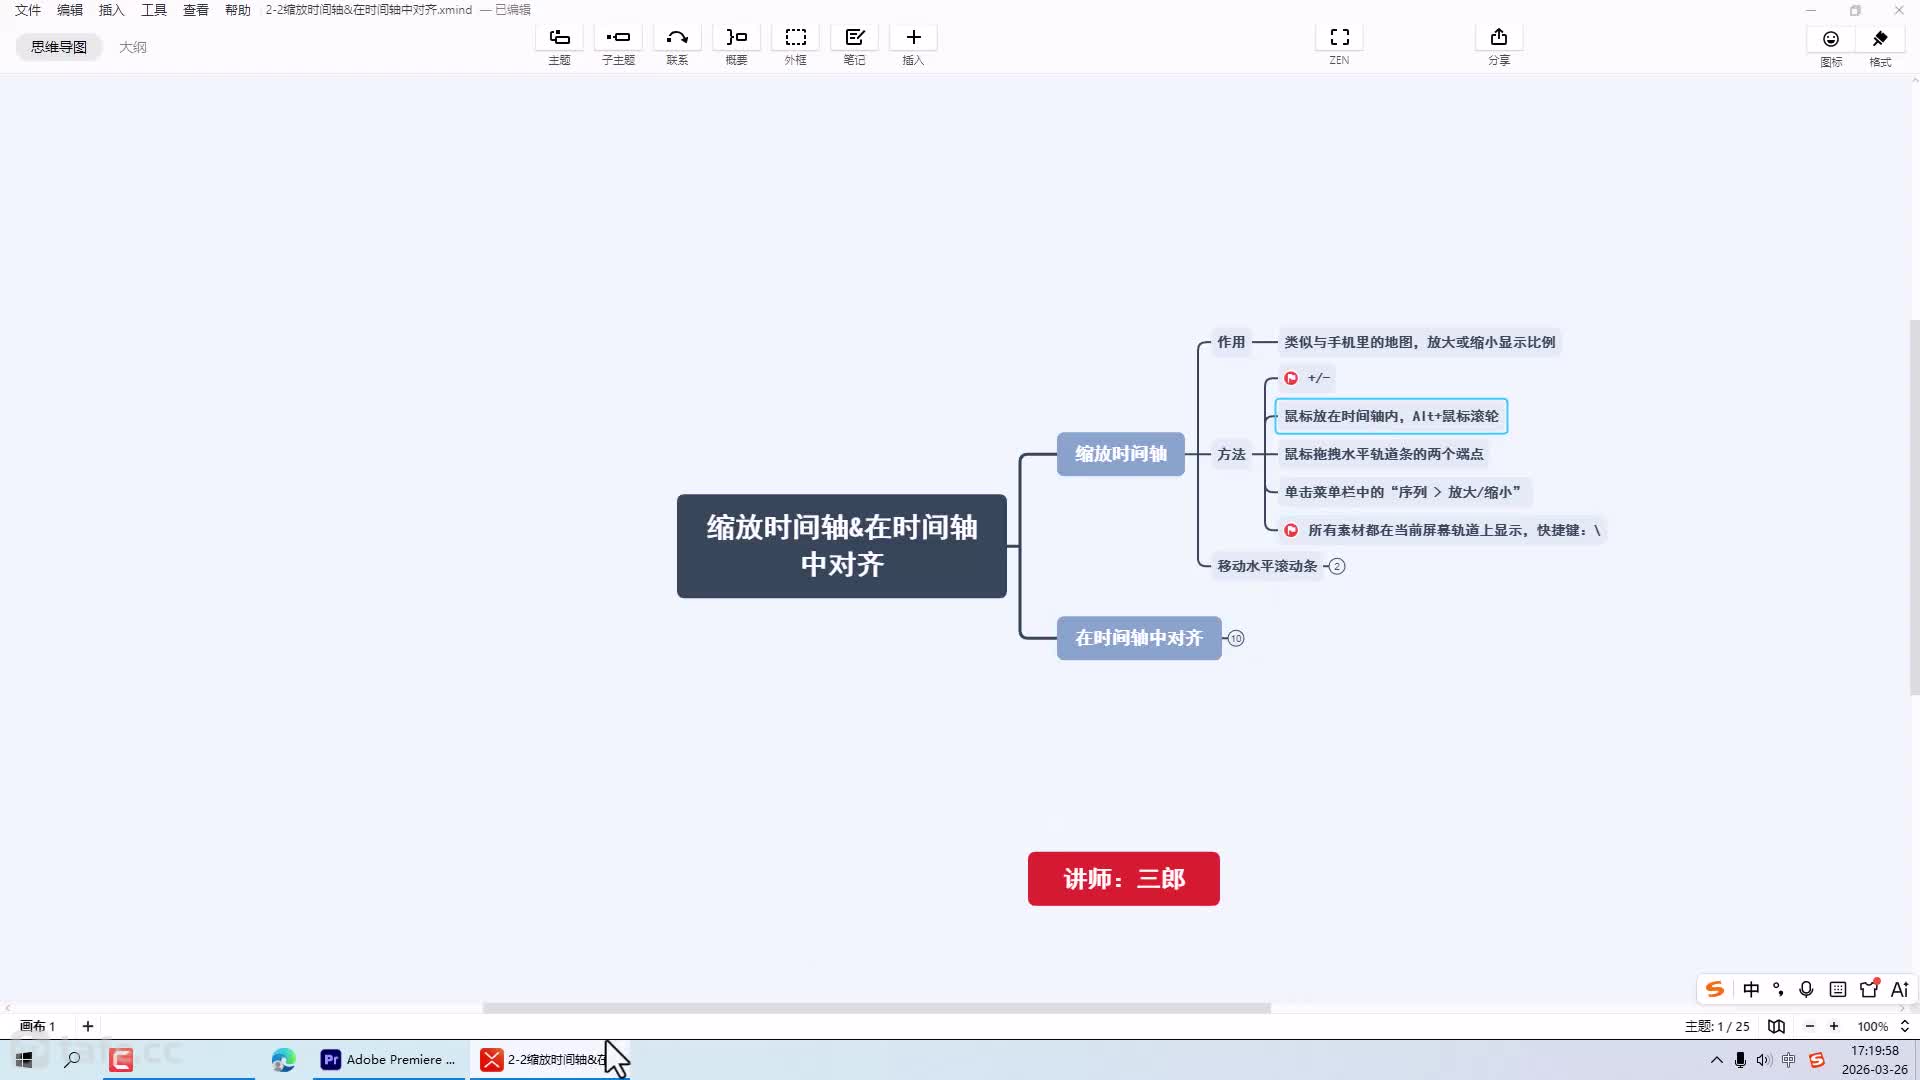Click the horizontal canvas scrollbar

tap(876, 1008)
